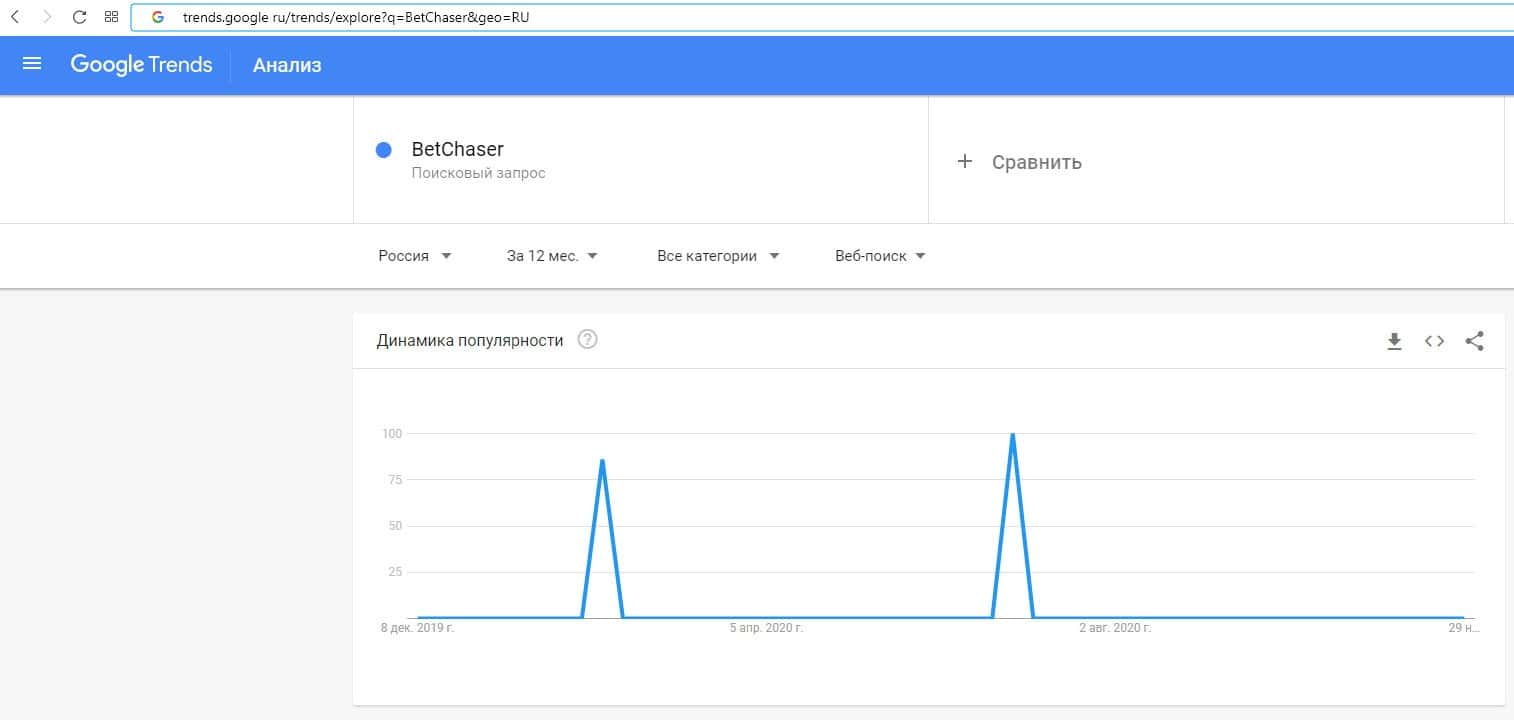Go back to the previous page
1514x720 pixels.
pyautogui.click(x=15, y=17)
